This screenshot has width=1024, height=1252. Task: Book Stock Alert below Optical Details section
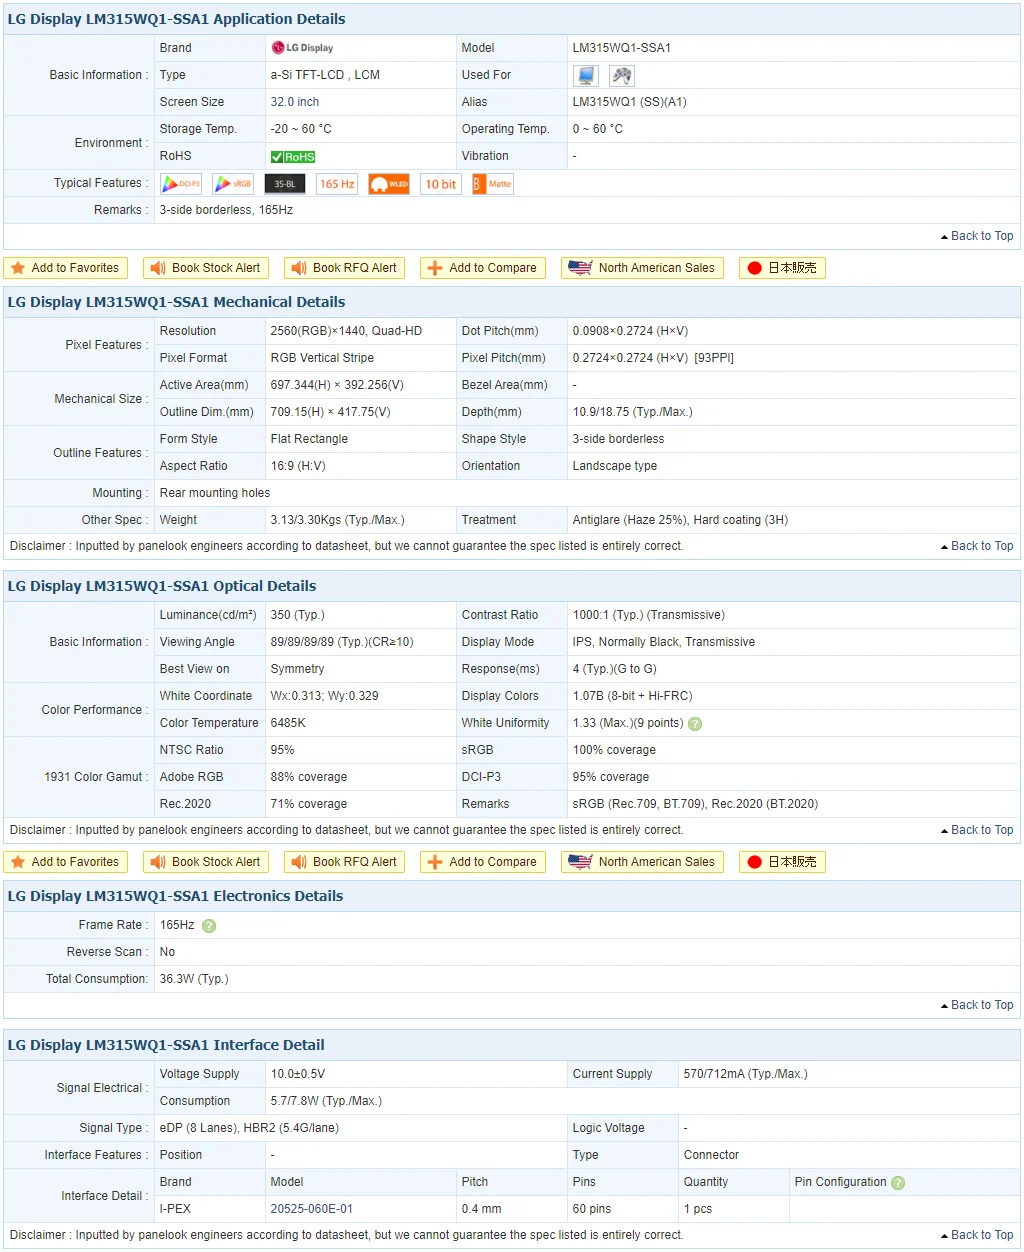[x=206, y=862]
